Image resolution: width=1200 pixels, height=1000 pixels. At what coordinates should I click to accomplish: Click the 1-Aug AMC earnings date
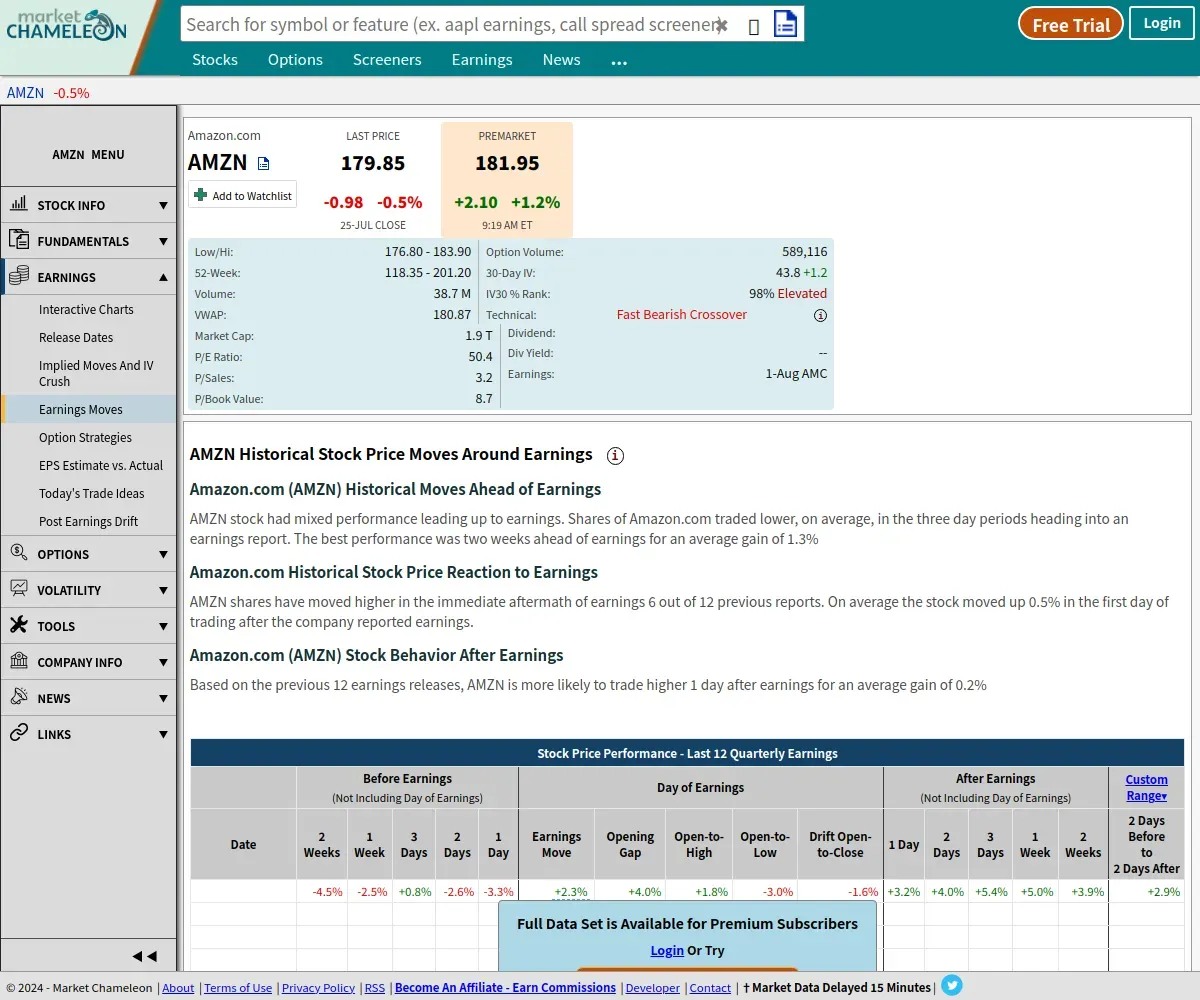click(x=796, y=374)
